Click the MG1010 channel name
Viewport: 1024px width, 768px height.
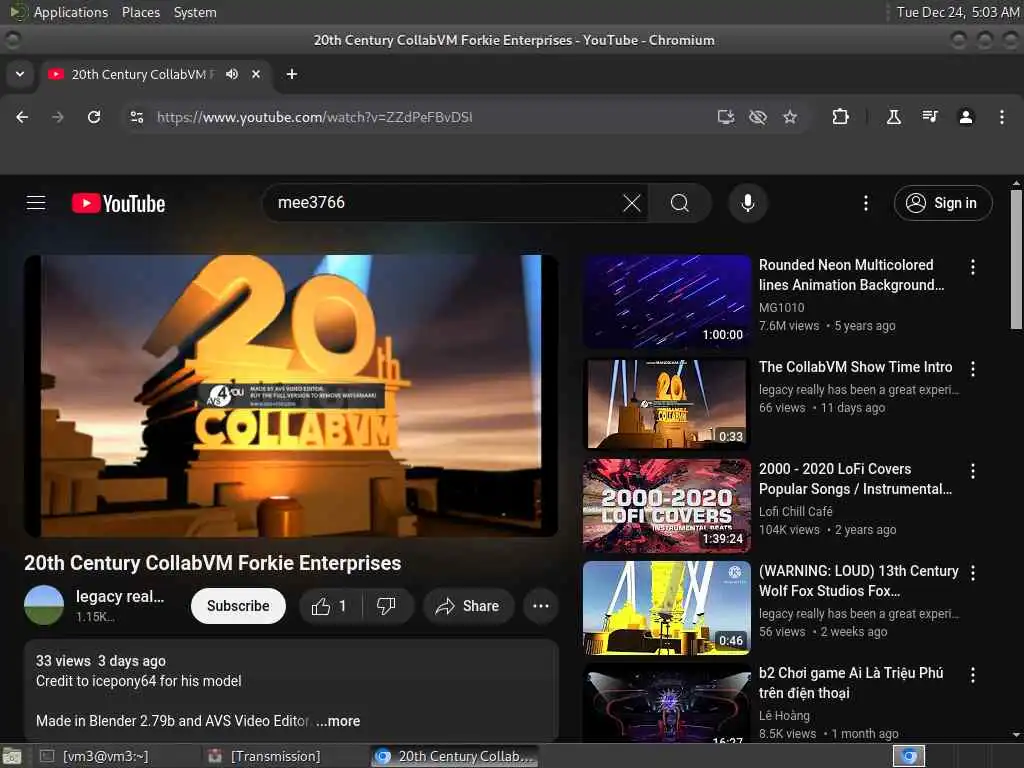782,308
